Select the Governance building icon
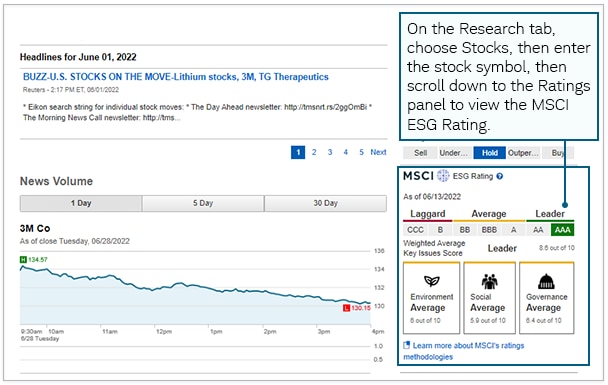Viewport: 608px width, 385px height. click(546, 281)
